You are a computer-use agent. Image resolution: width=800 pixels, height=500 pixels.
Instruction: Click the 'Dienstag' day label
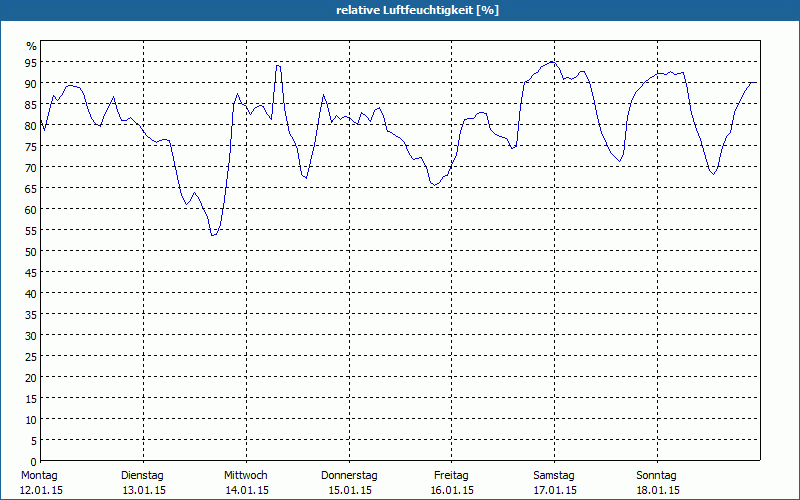click(x=142, y=476)
